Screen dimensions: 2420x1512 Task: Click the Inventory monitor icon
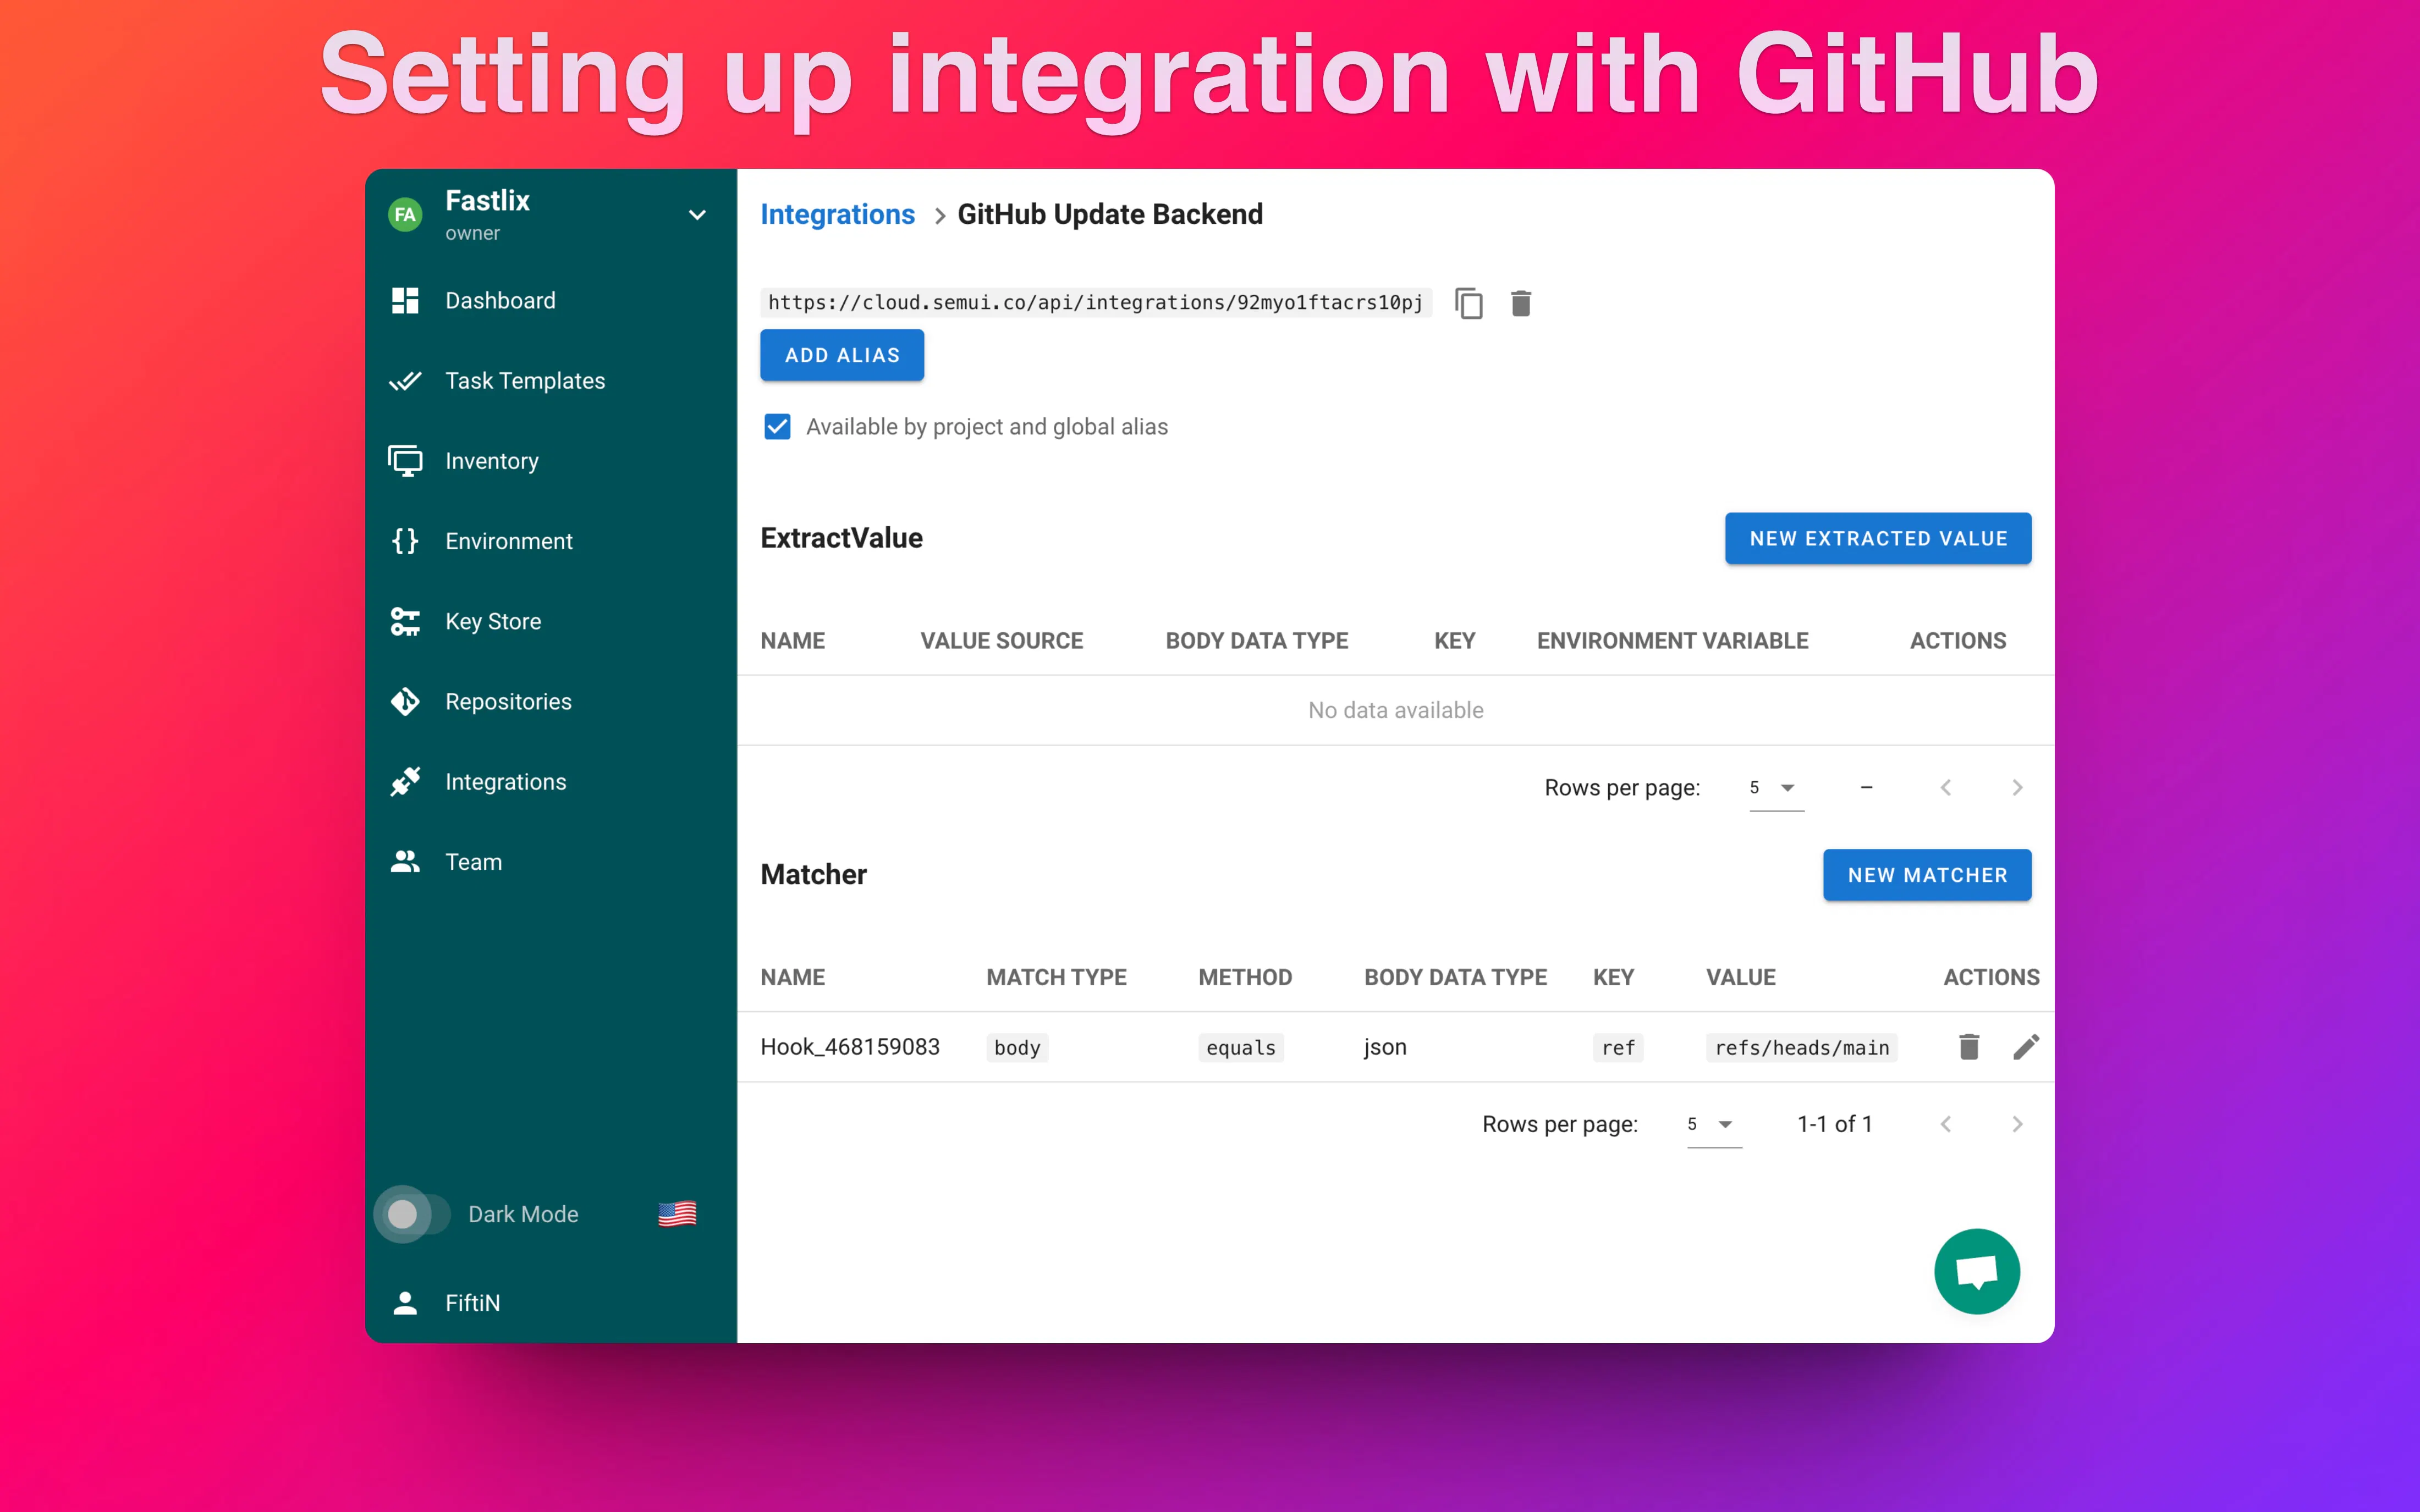(405, 461)
